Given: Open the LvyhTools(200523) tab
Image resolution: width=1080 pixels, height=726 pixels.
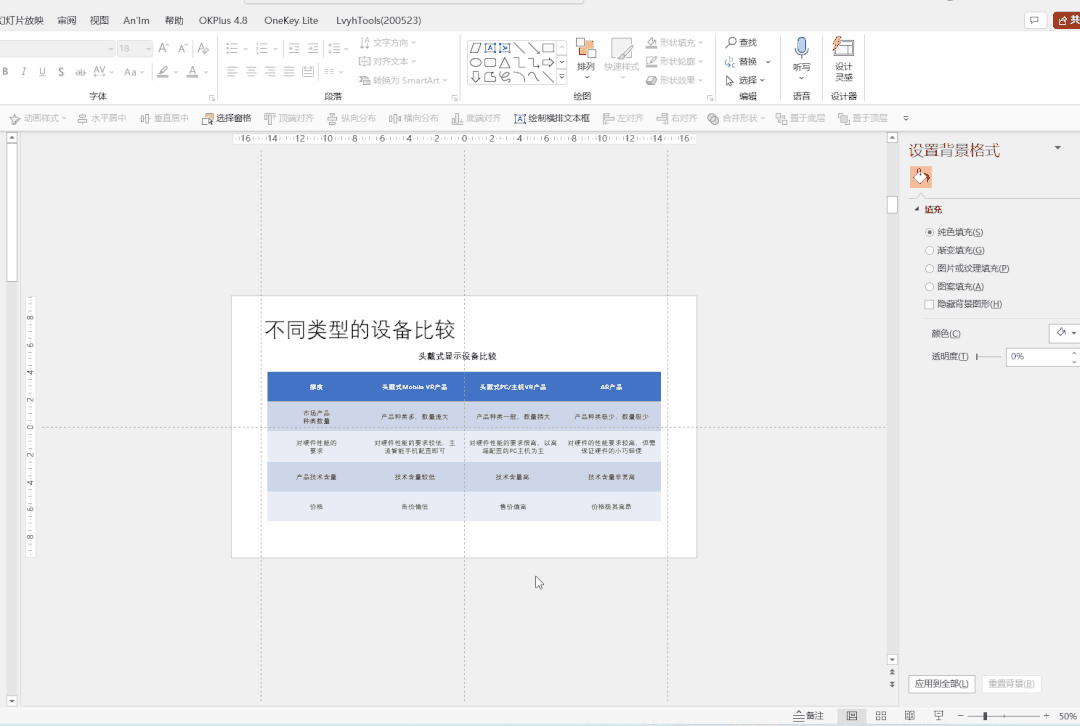Looking at the screenshot, I should pyautogui.click(x=379, y=21).
